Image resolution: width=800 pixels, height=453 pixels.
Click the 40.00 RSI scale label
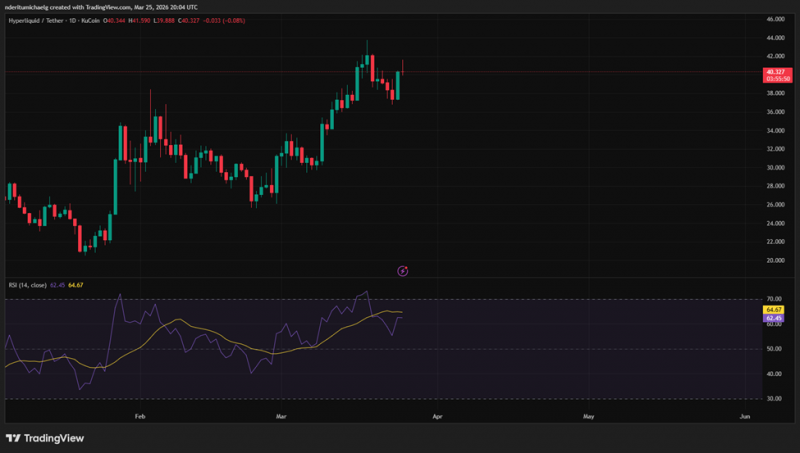(774, 374)
